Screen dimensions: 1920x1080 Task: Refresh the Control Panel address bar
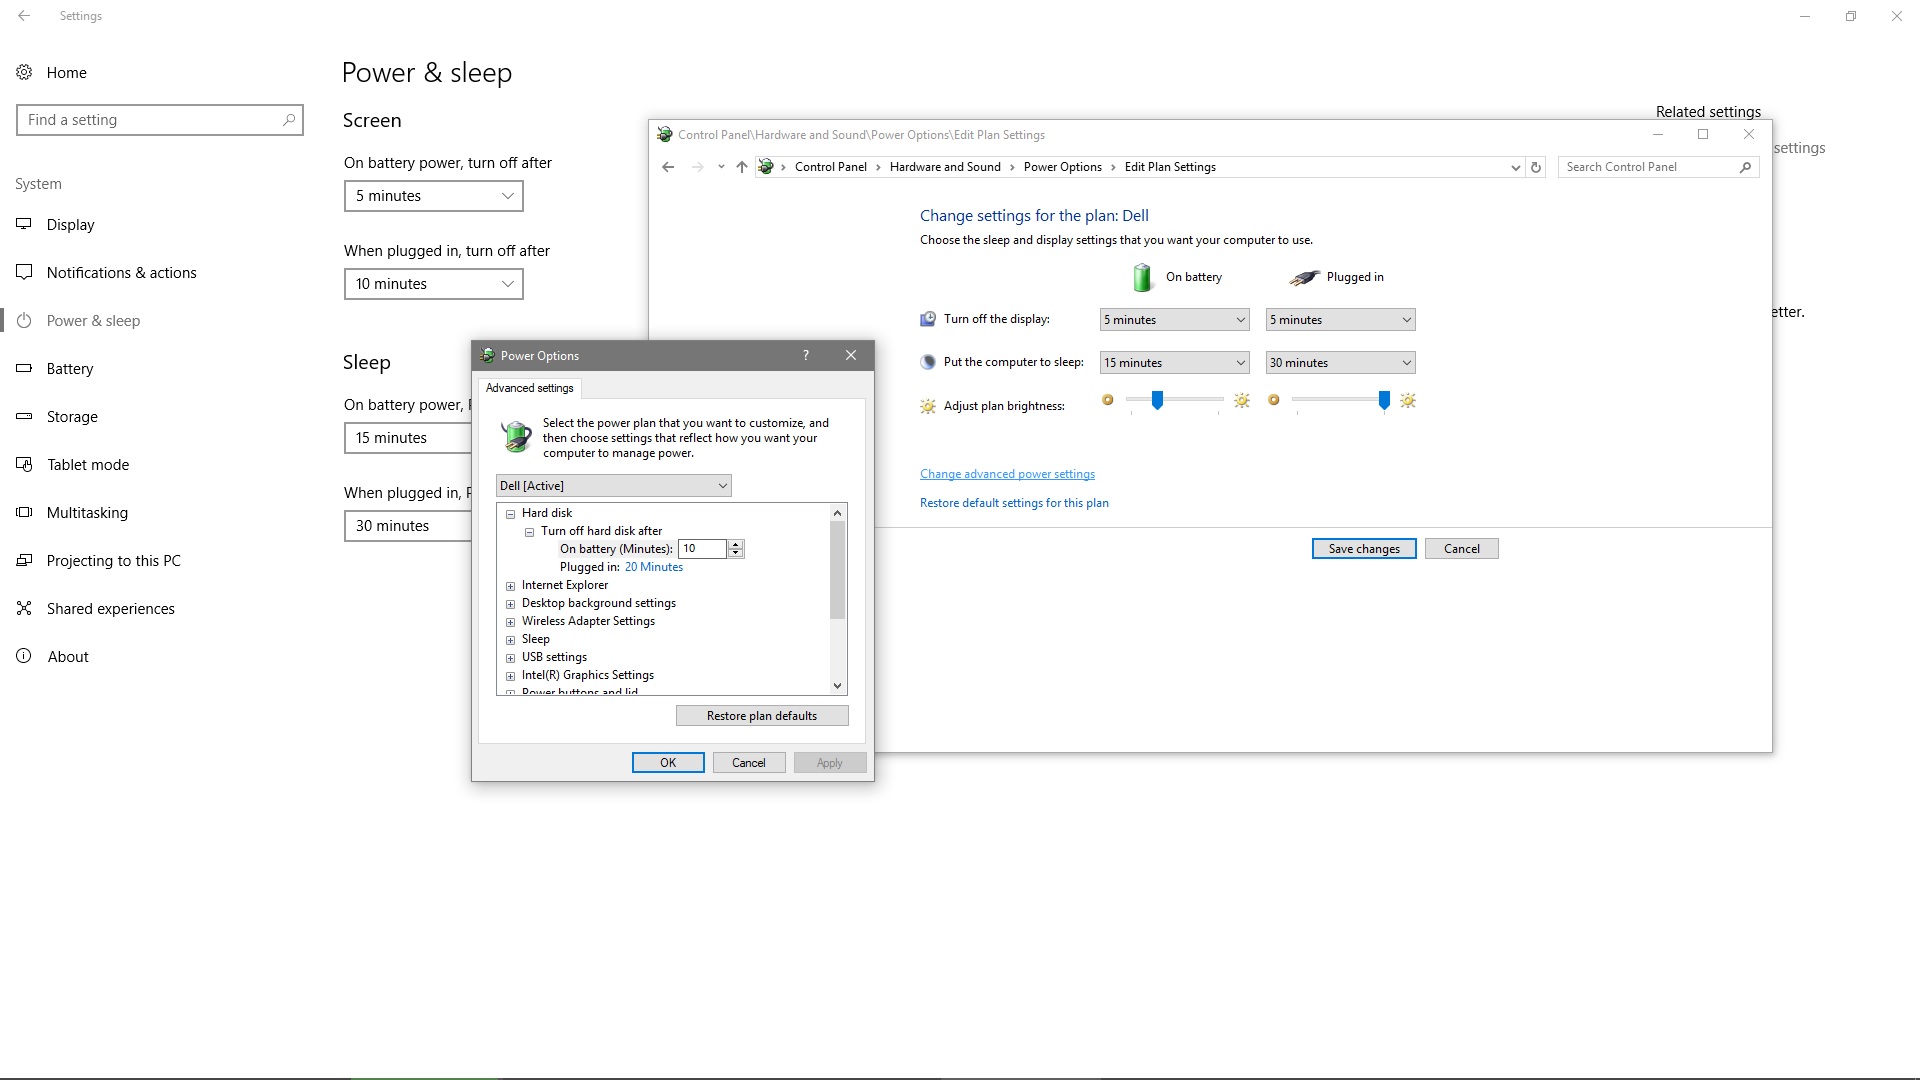(x=1536, y=167)
